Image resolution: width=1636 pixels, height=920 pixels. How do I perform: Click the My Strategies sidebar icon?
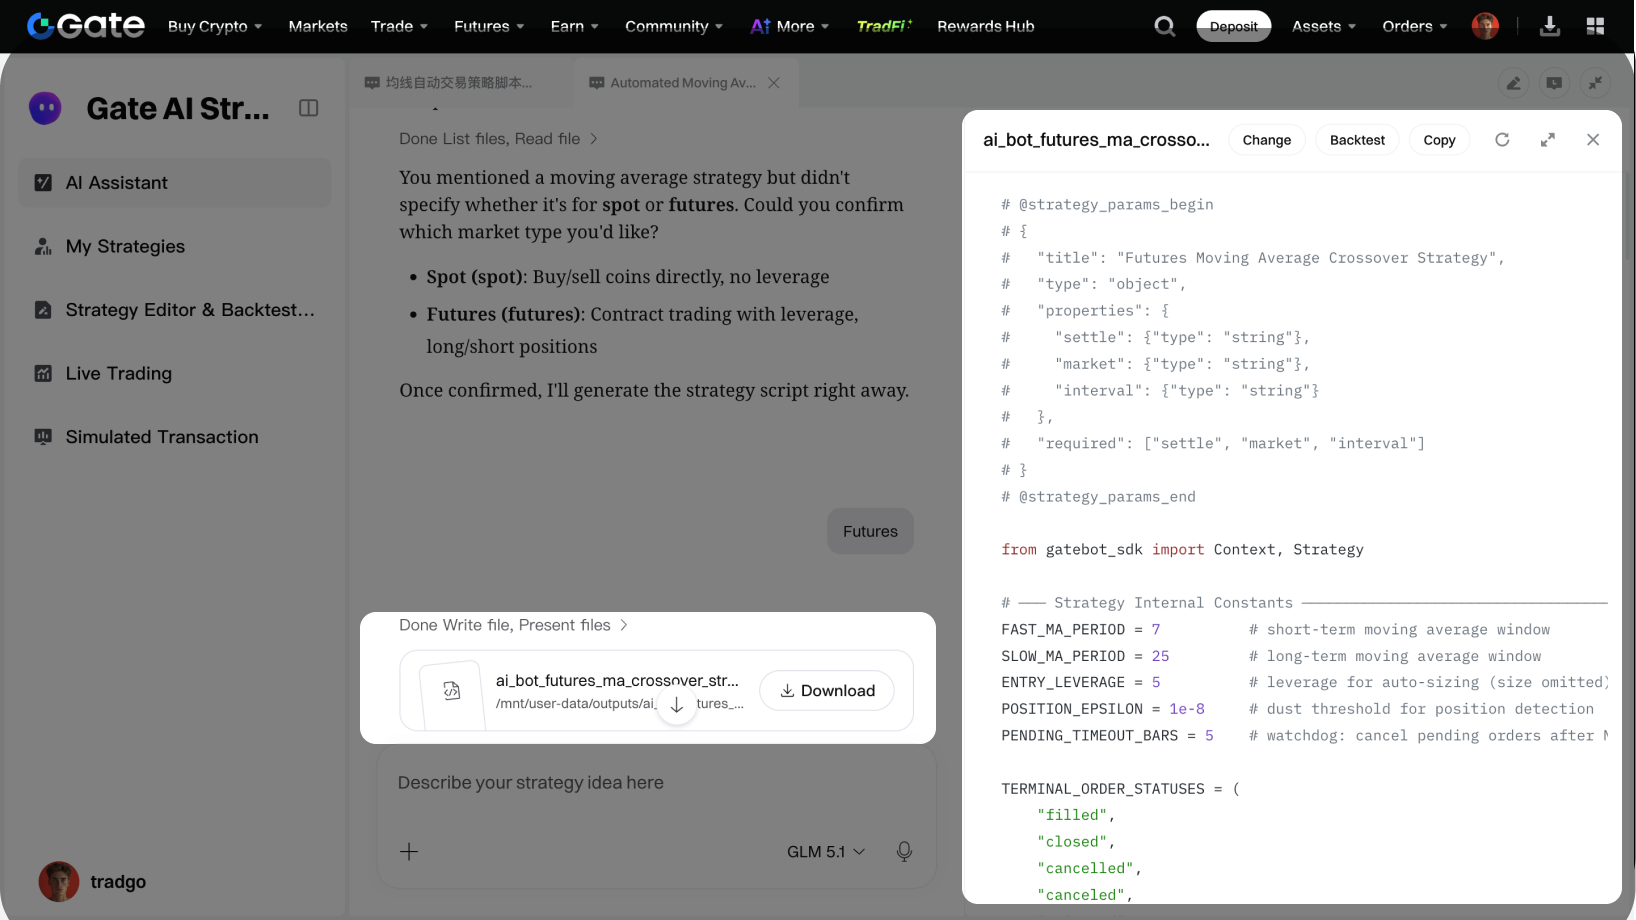pos(43,246)
